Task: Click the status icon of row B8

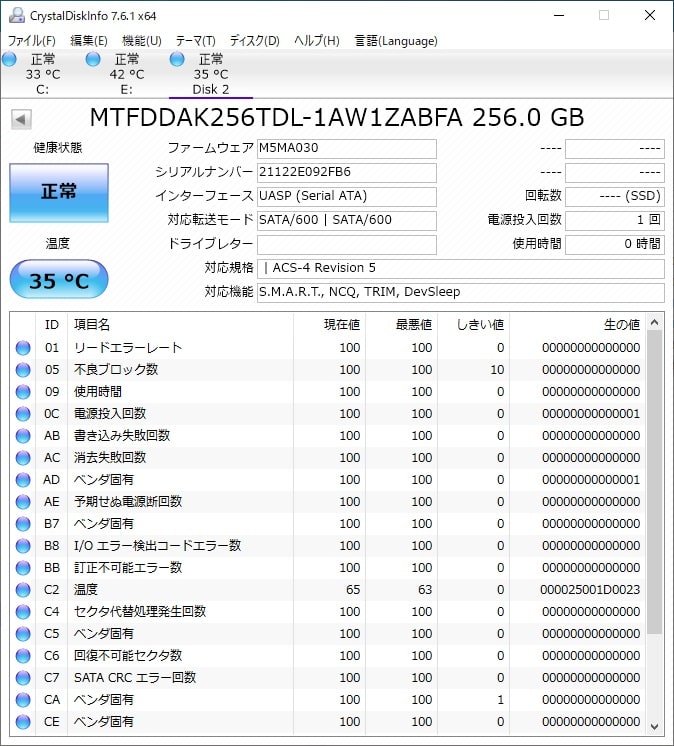Action: coord(23,546)
